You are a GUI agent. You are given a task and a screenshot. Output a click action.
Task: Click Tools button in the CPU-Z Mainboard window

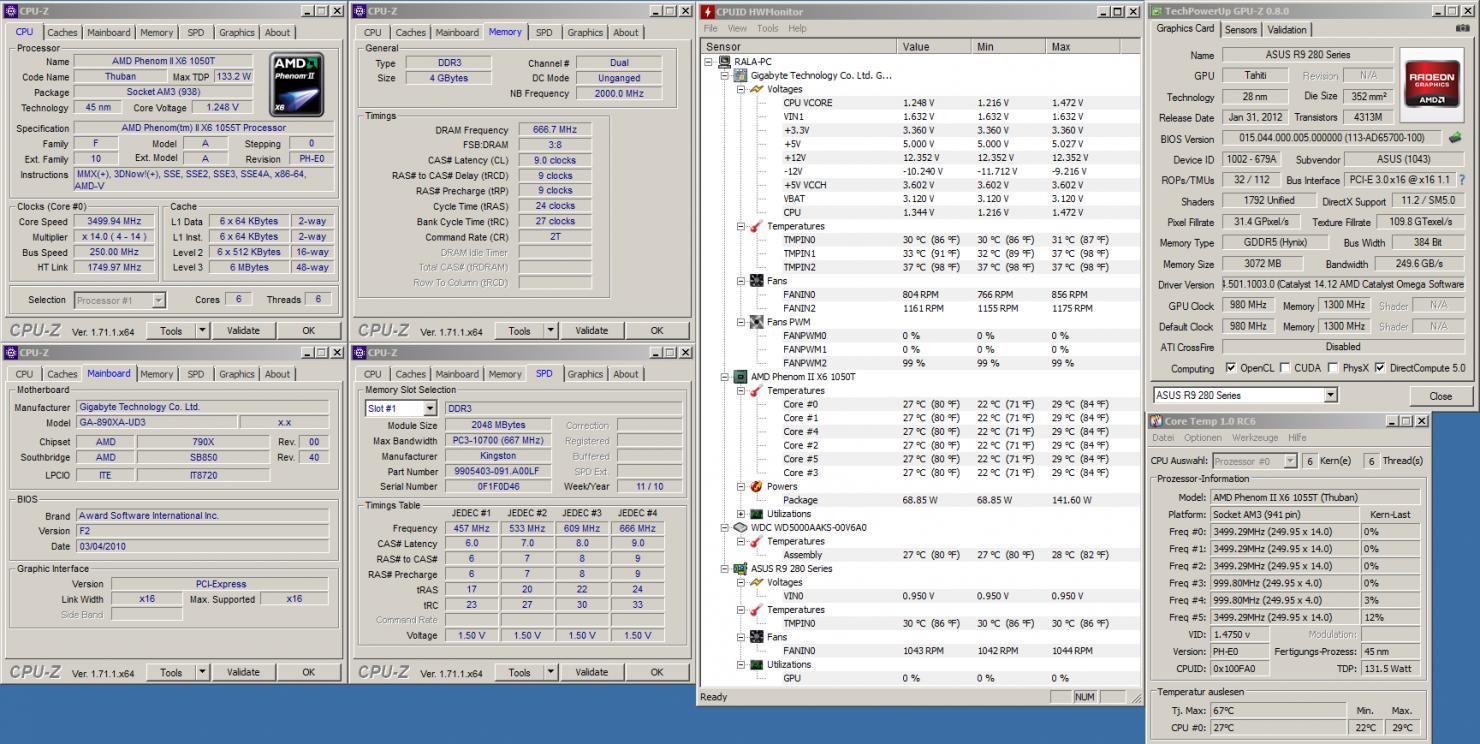click(171, 672)
